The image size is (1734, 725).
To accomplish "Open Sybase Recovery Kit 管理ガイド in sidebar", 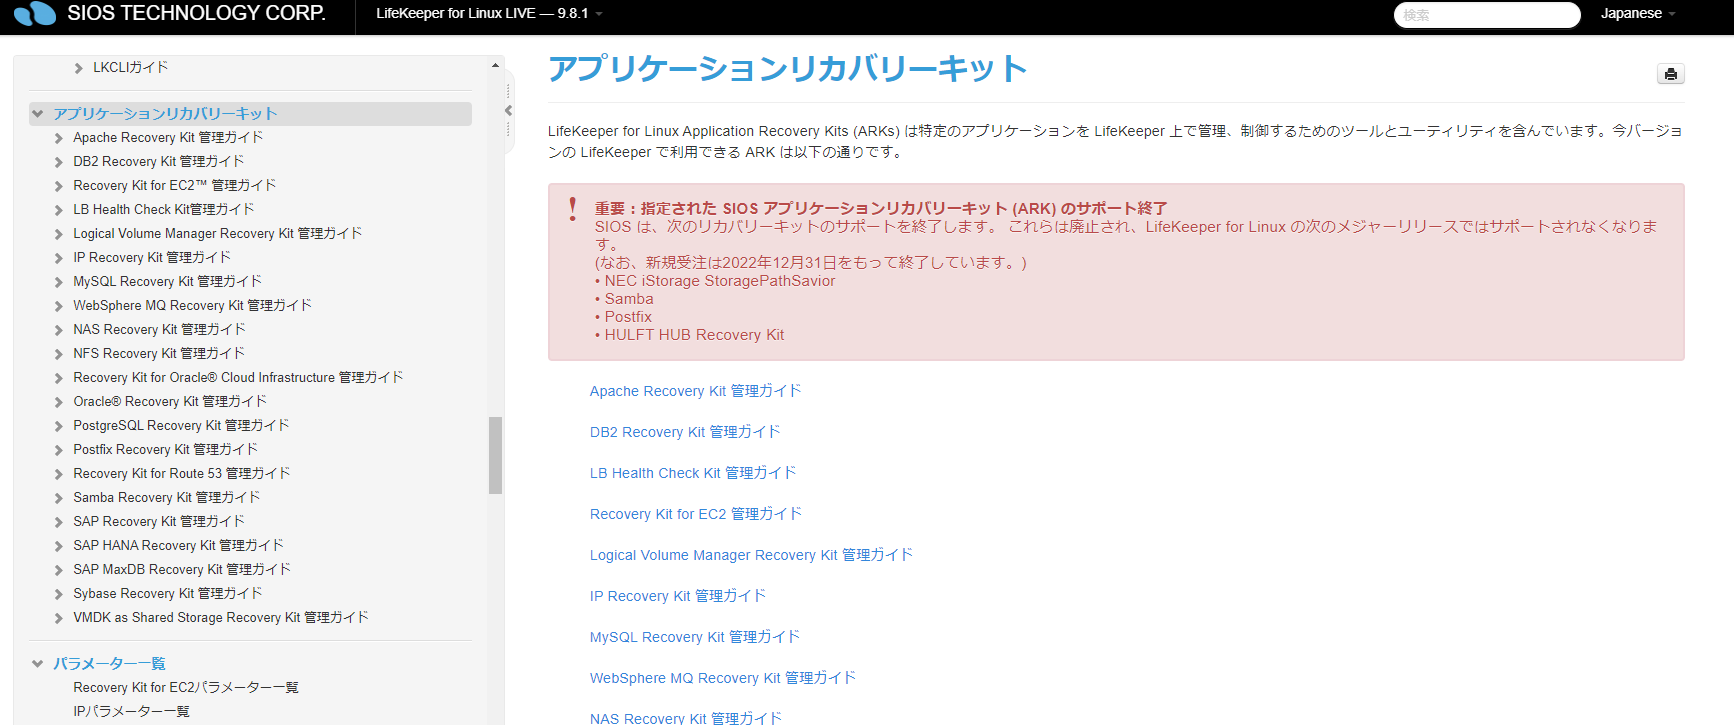I will 168,593.
